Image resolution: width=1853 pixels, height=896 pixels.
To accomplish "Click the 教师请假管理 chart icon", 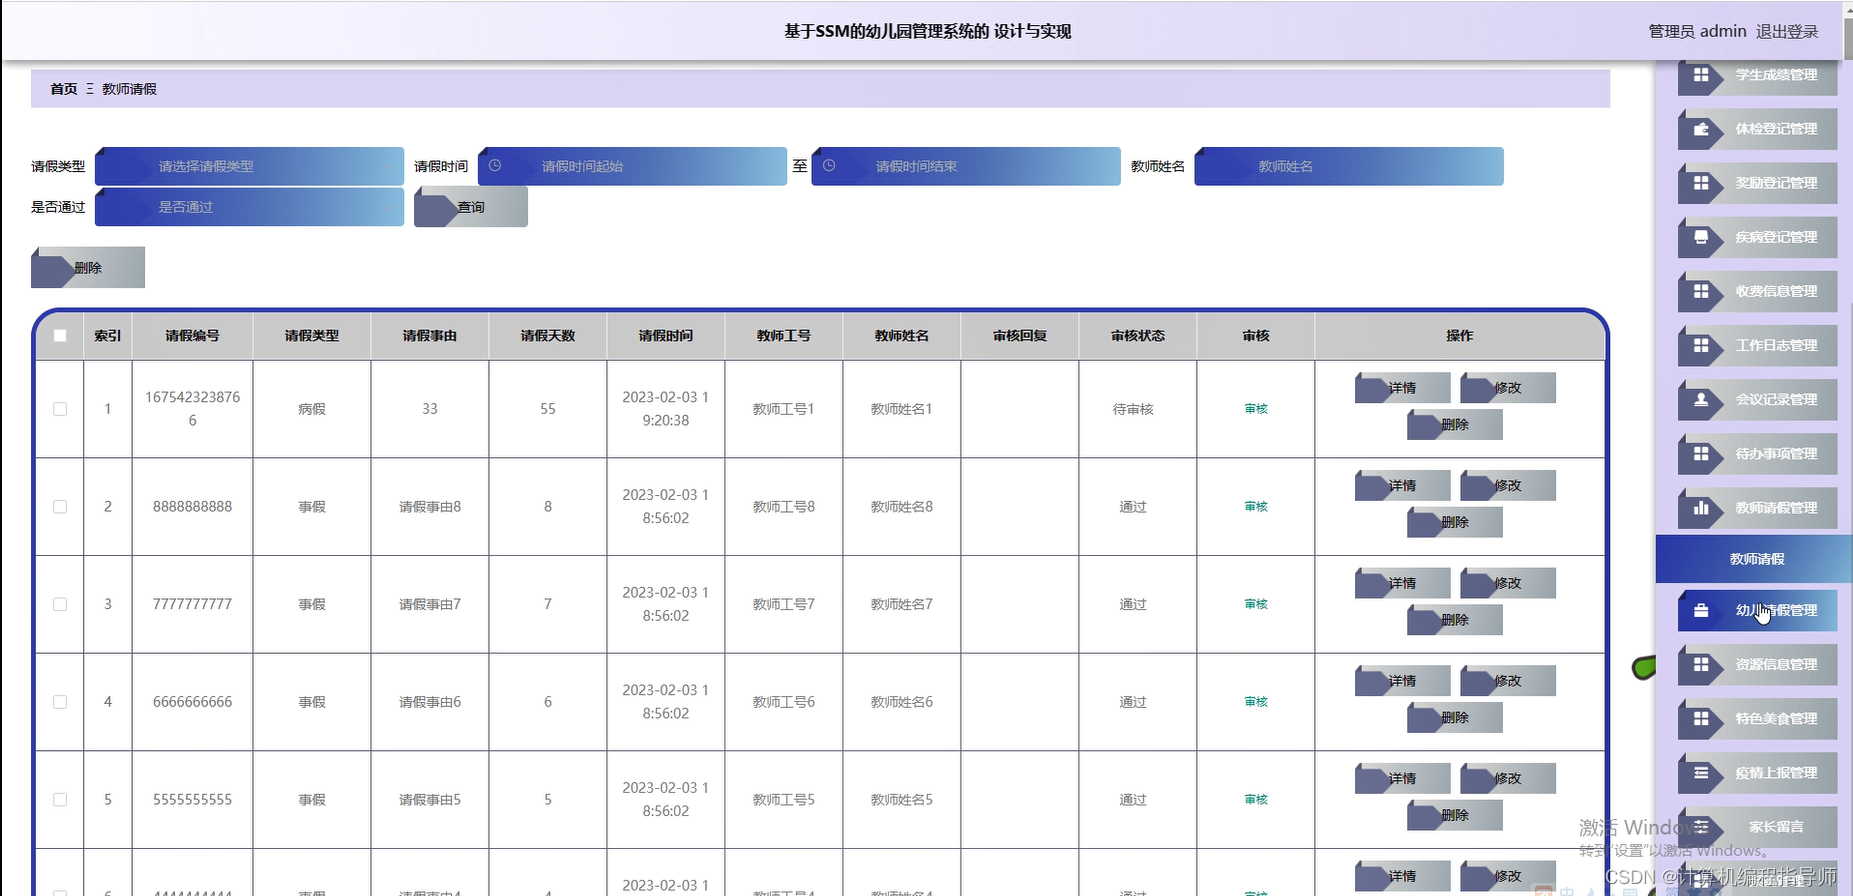I will pyautogui.click(x=1700, y=508).
